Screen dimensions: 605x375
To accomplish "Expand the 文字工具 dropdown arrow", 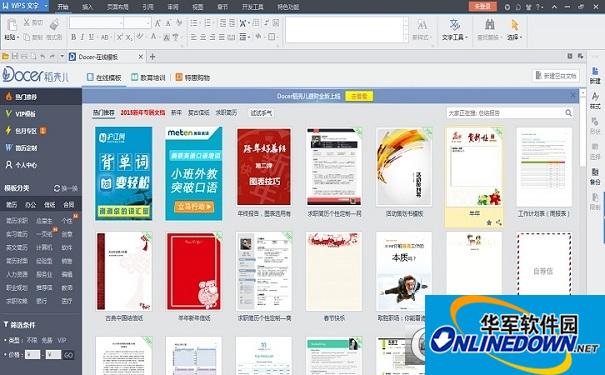I will (466, 37).
